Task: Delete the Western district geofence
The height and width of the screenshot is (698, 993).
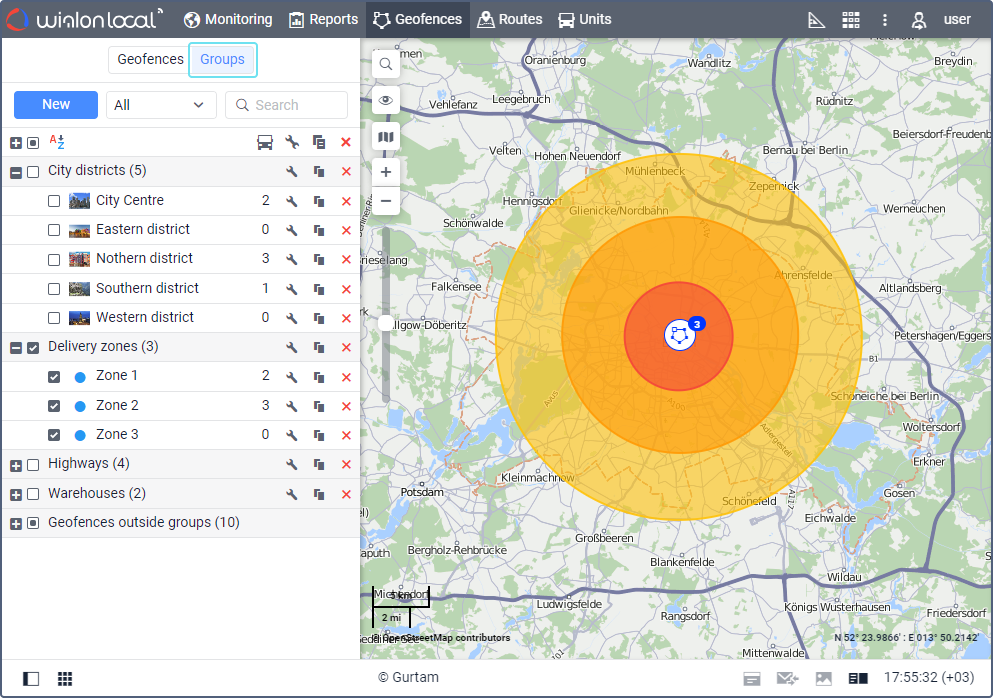Action: tap(346, 318)
